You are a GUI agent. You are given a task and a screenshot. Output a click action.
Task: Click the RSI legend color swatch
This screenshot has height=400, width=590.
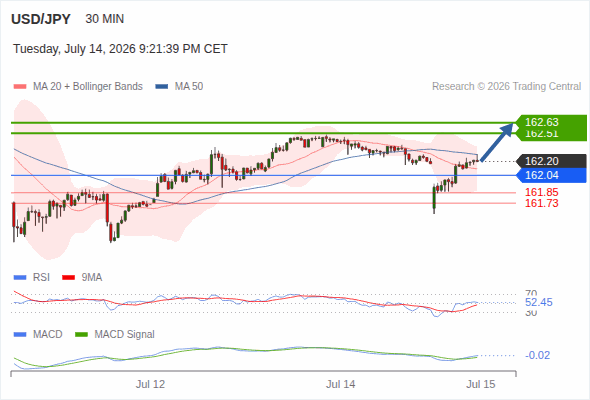[20, 278]
